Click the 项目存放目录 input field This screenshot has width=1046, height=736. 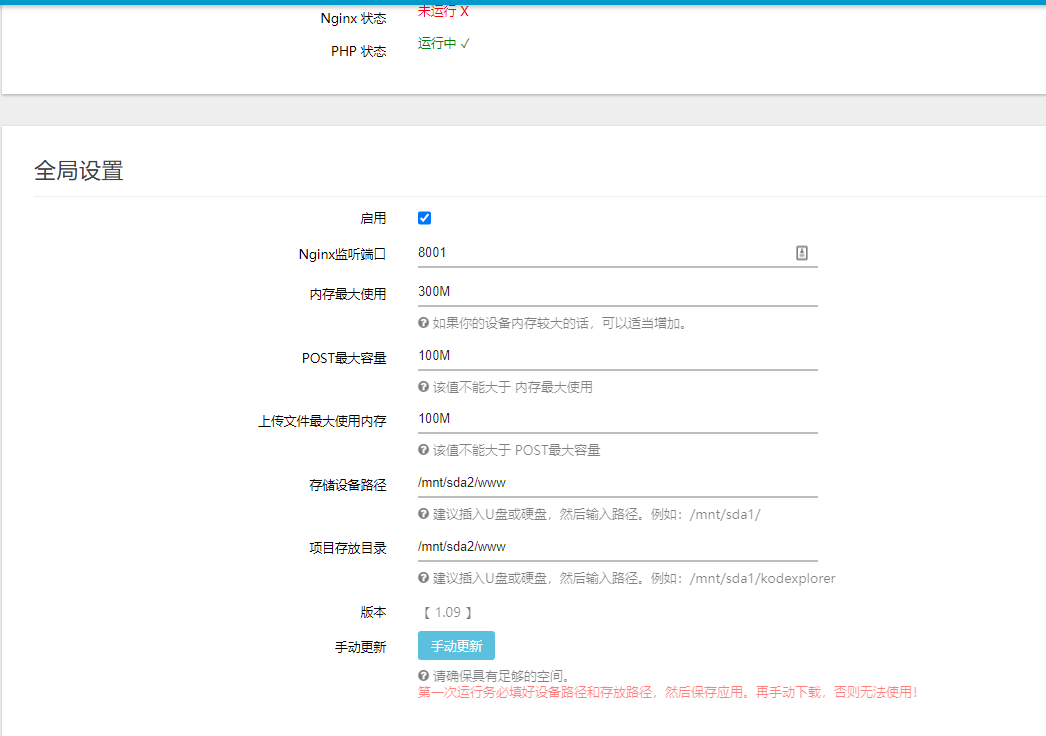coord(617,546)
